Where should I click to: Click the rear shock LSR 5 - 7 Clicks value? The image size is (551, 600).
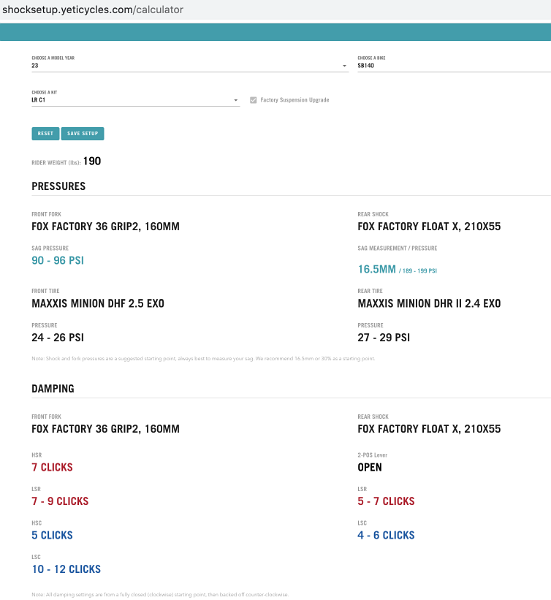[x=386, y=501]
